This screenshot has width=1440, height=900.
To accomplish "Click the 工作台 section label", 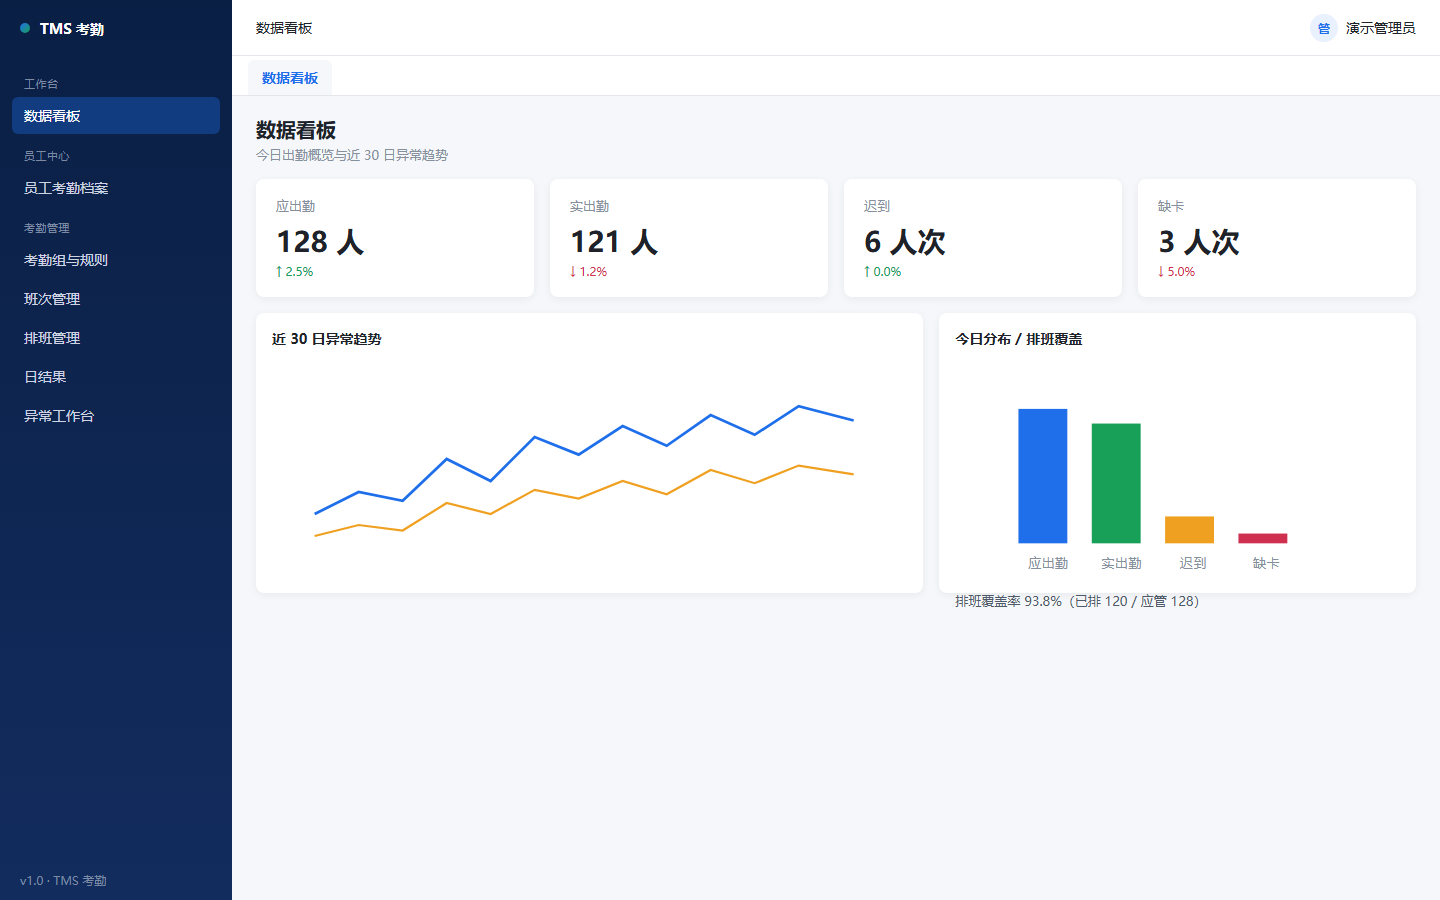I will point(41,84).
